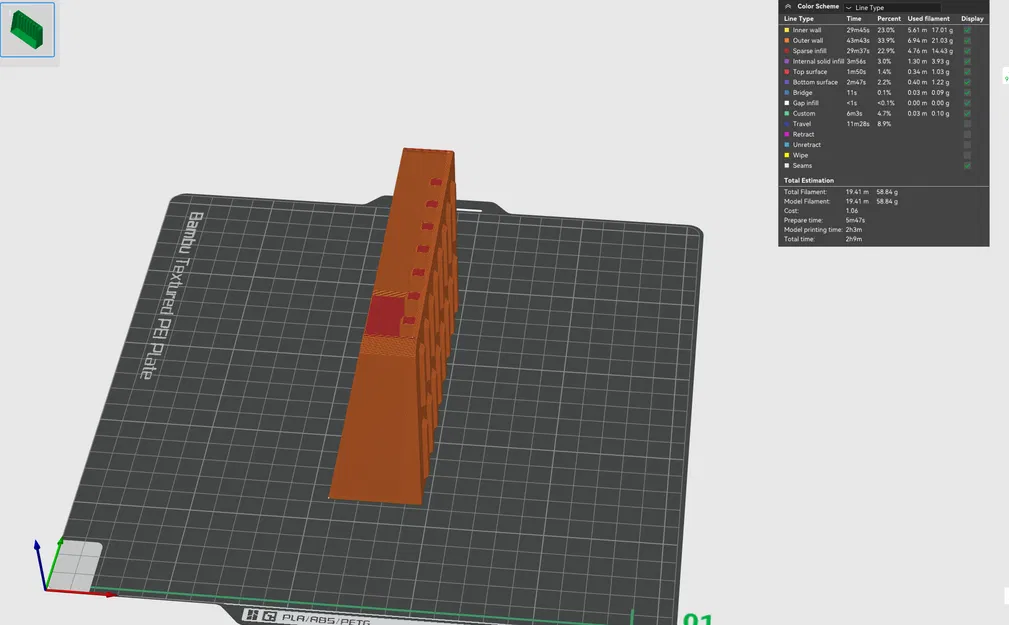Click the Inner wall time 29m45s
Image resolution: width=1009 pixels, height=625 pixels.
point(858,30)
